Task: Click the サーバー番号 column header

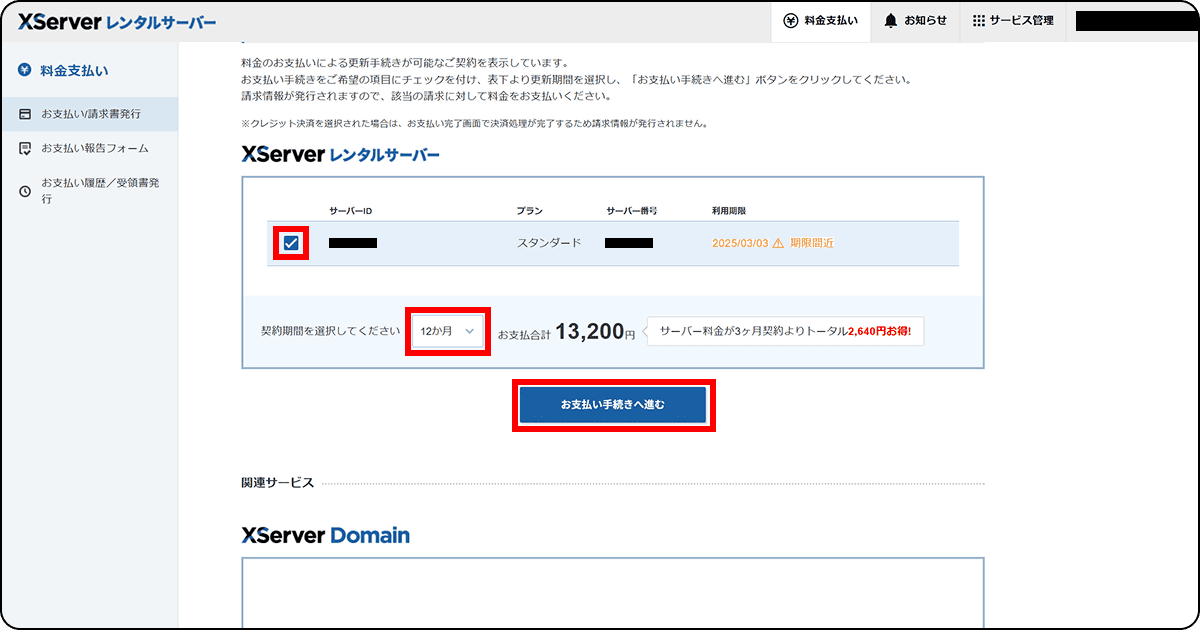Action: (631, 211)
